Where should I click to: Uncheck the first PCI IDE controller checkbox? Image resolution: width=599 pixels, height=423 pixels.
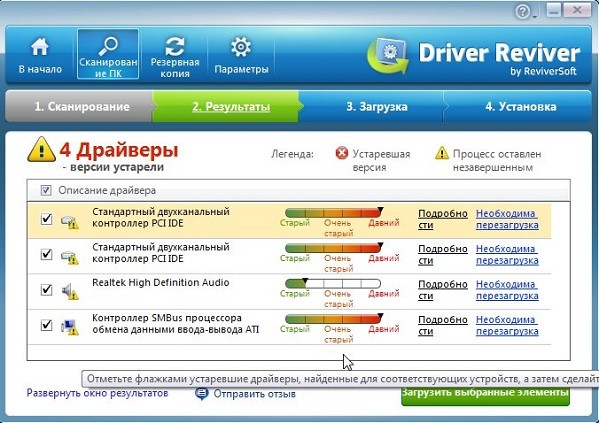47,219
